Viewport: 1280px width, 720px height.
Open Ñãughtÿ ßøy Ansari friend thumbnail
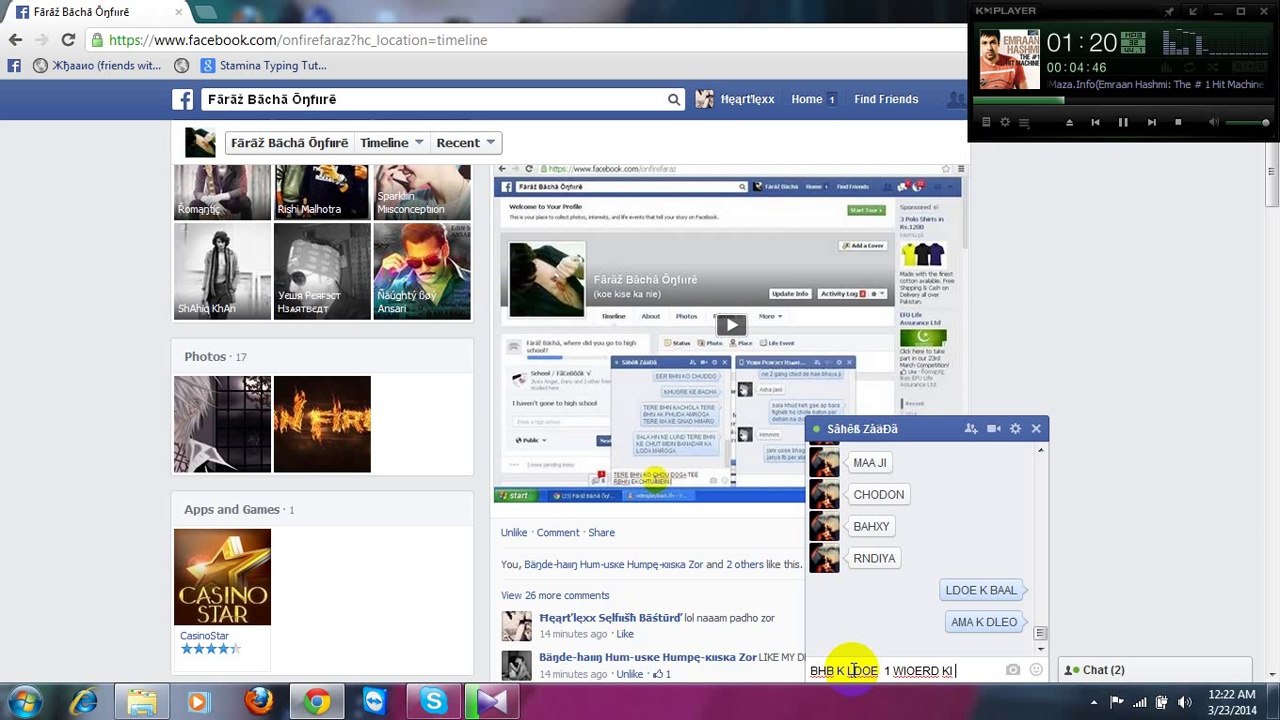click(x=422, y=271)
